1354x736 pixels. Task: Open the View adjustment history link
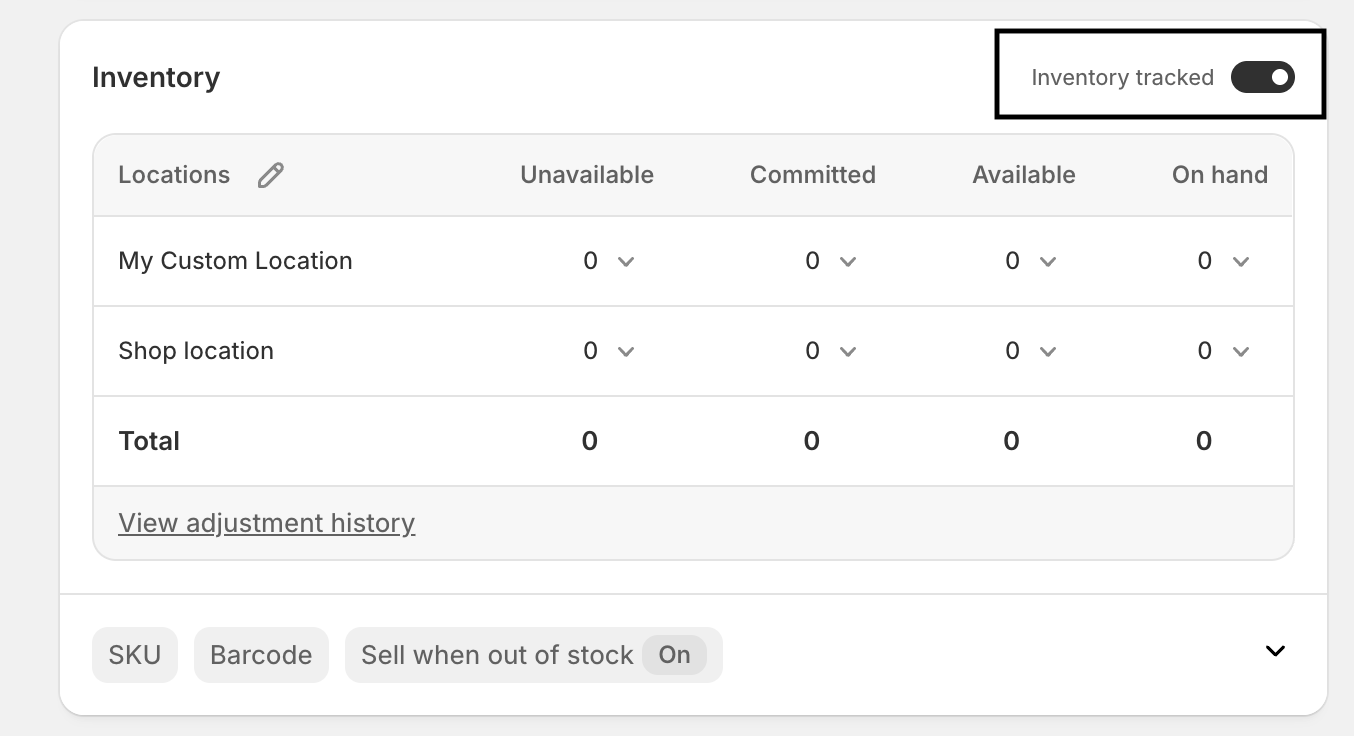pos(266,523)
